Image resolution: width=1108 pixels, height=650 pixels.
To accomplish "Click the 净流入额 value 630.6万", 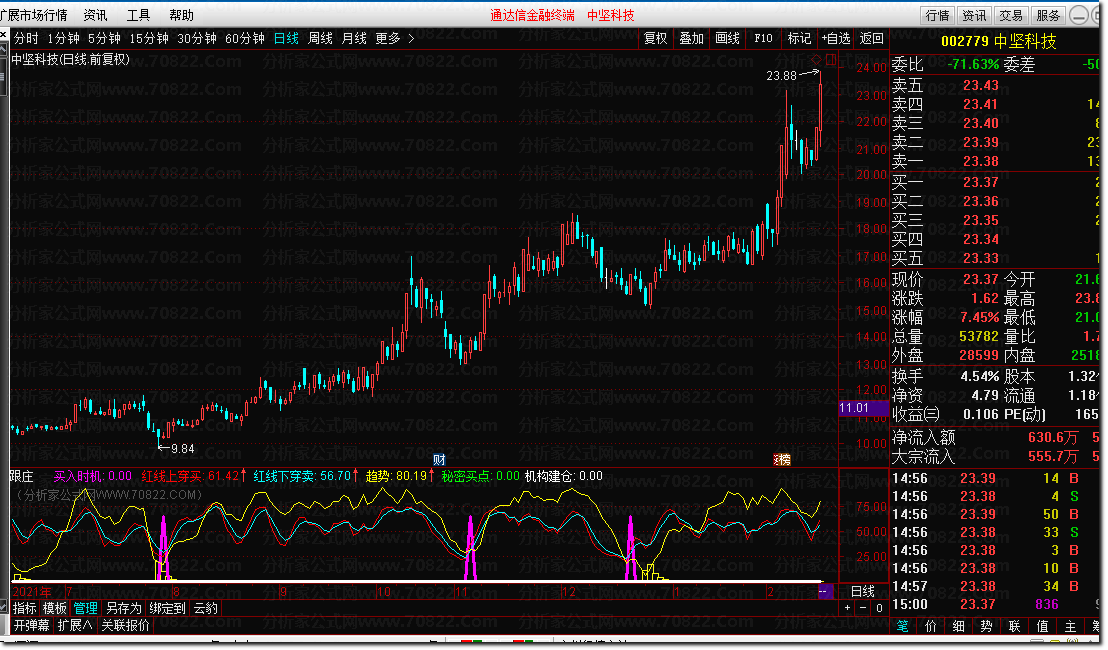I will [1053, 437].
